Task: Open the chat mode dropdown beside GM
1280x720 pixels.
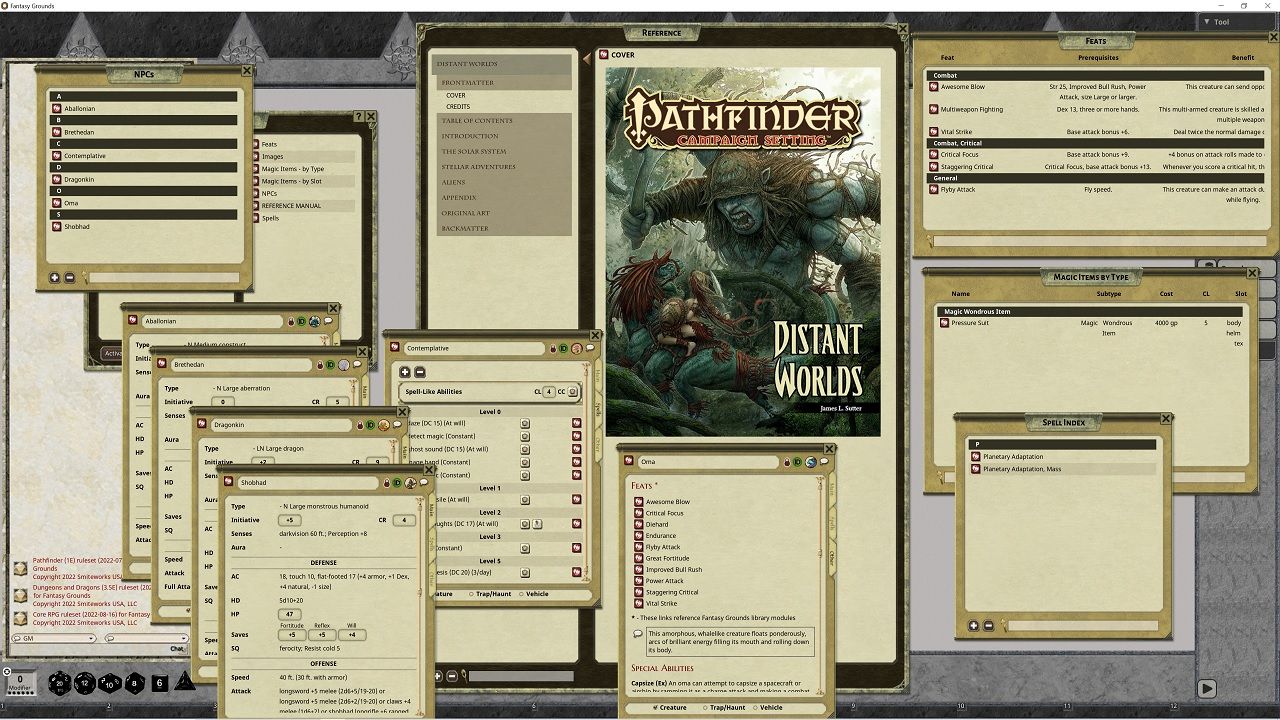Action: [x=146, y=638]
